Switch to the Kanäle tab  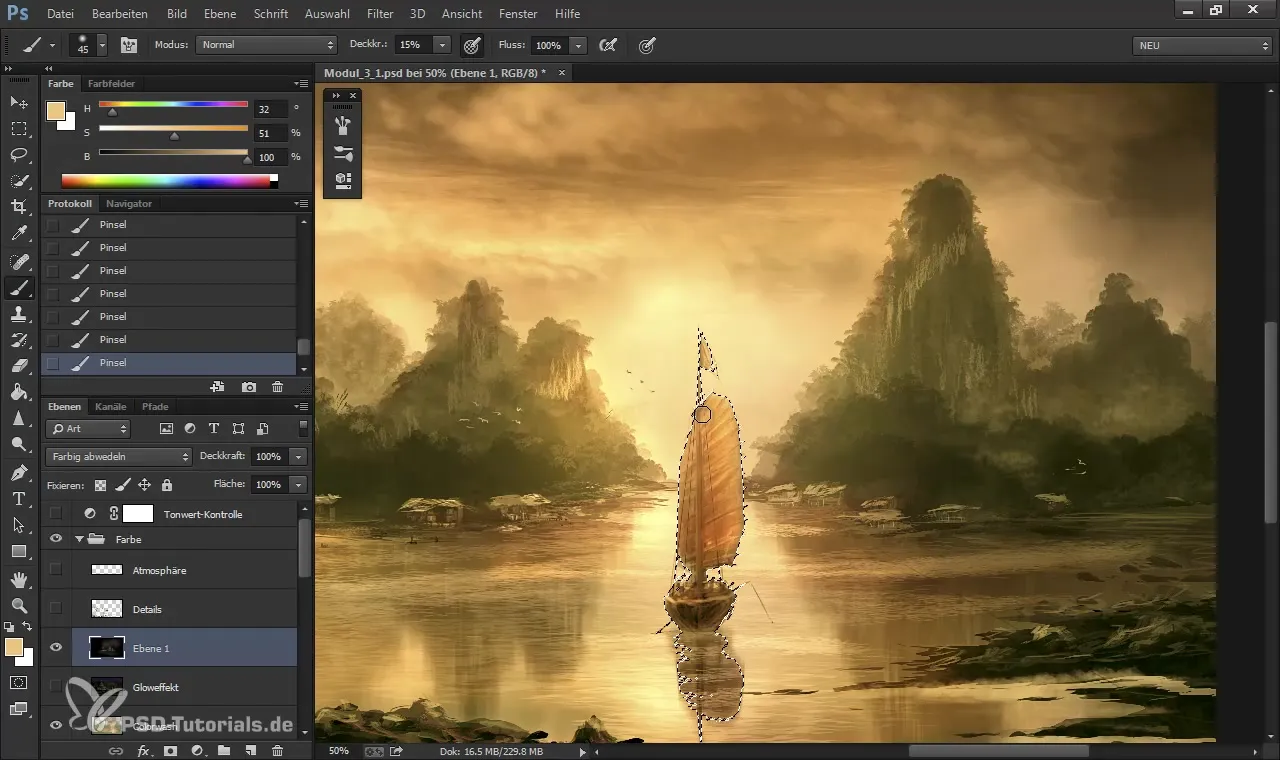coord(111,407)
